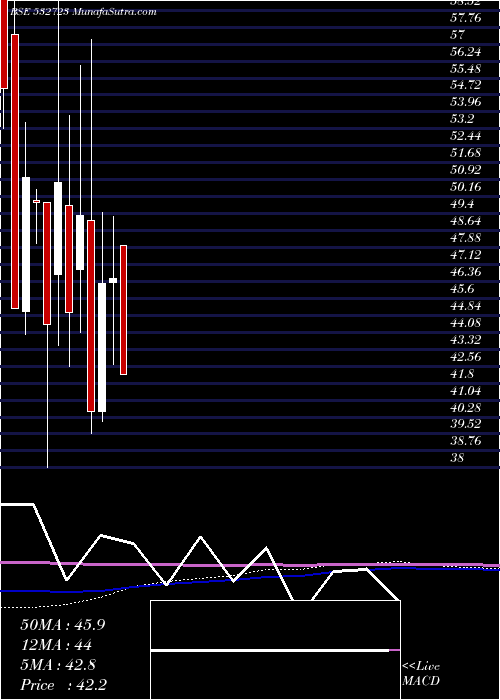Click the 50.92 price axis label
The width and height of the screenshot is (500, 700).
coord(467,170)
